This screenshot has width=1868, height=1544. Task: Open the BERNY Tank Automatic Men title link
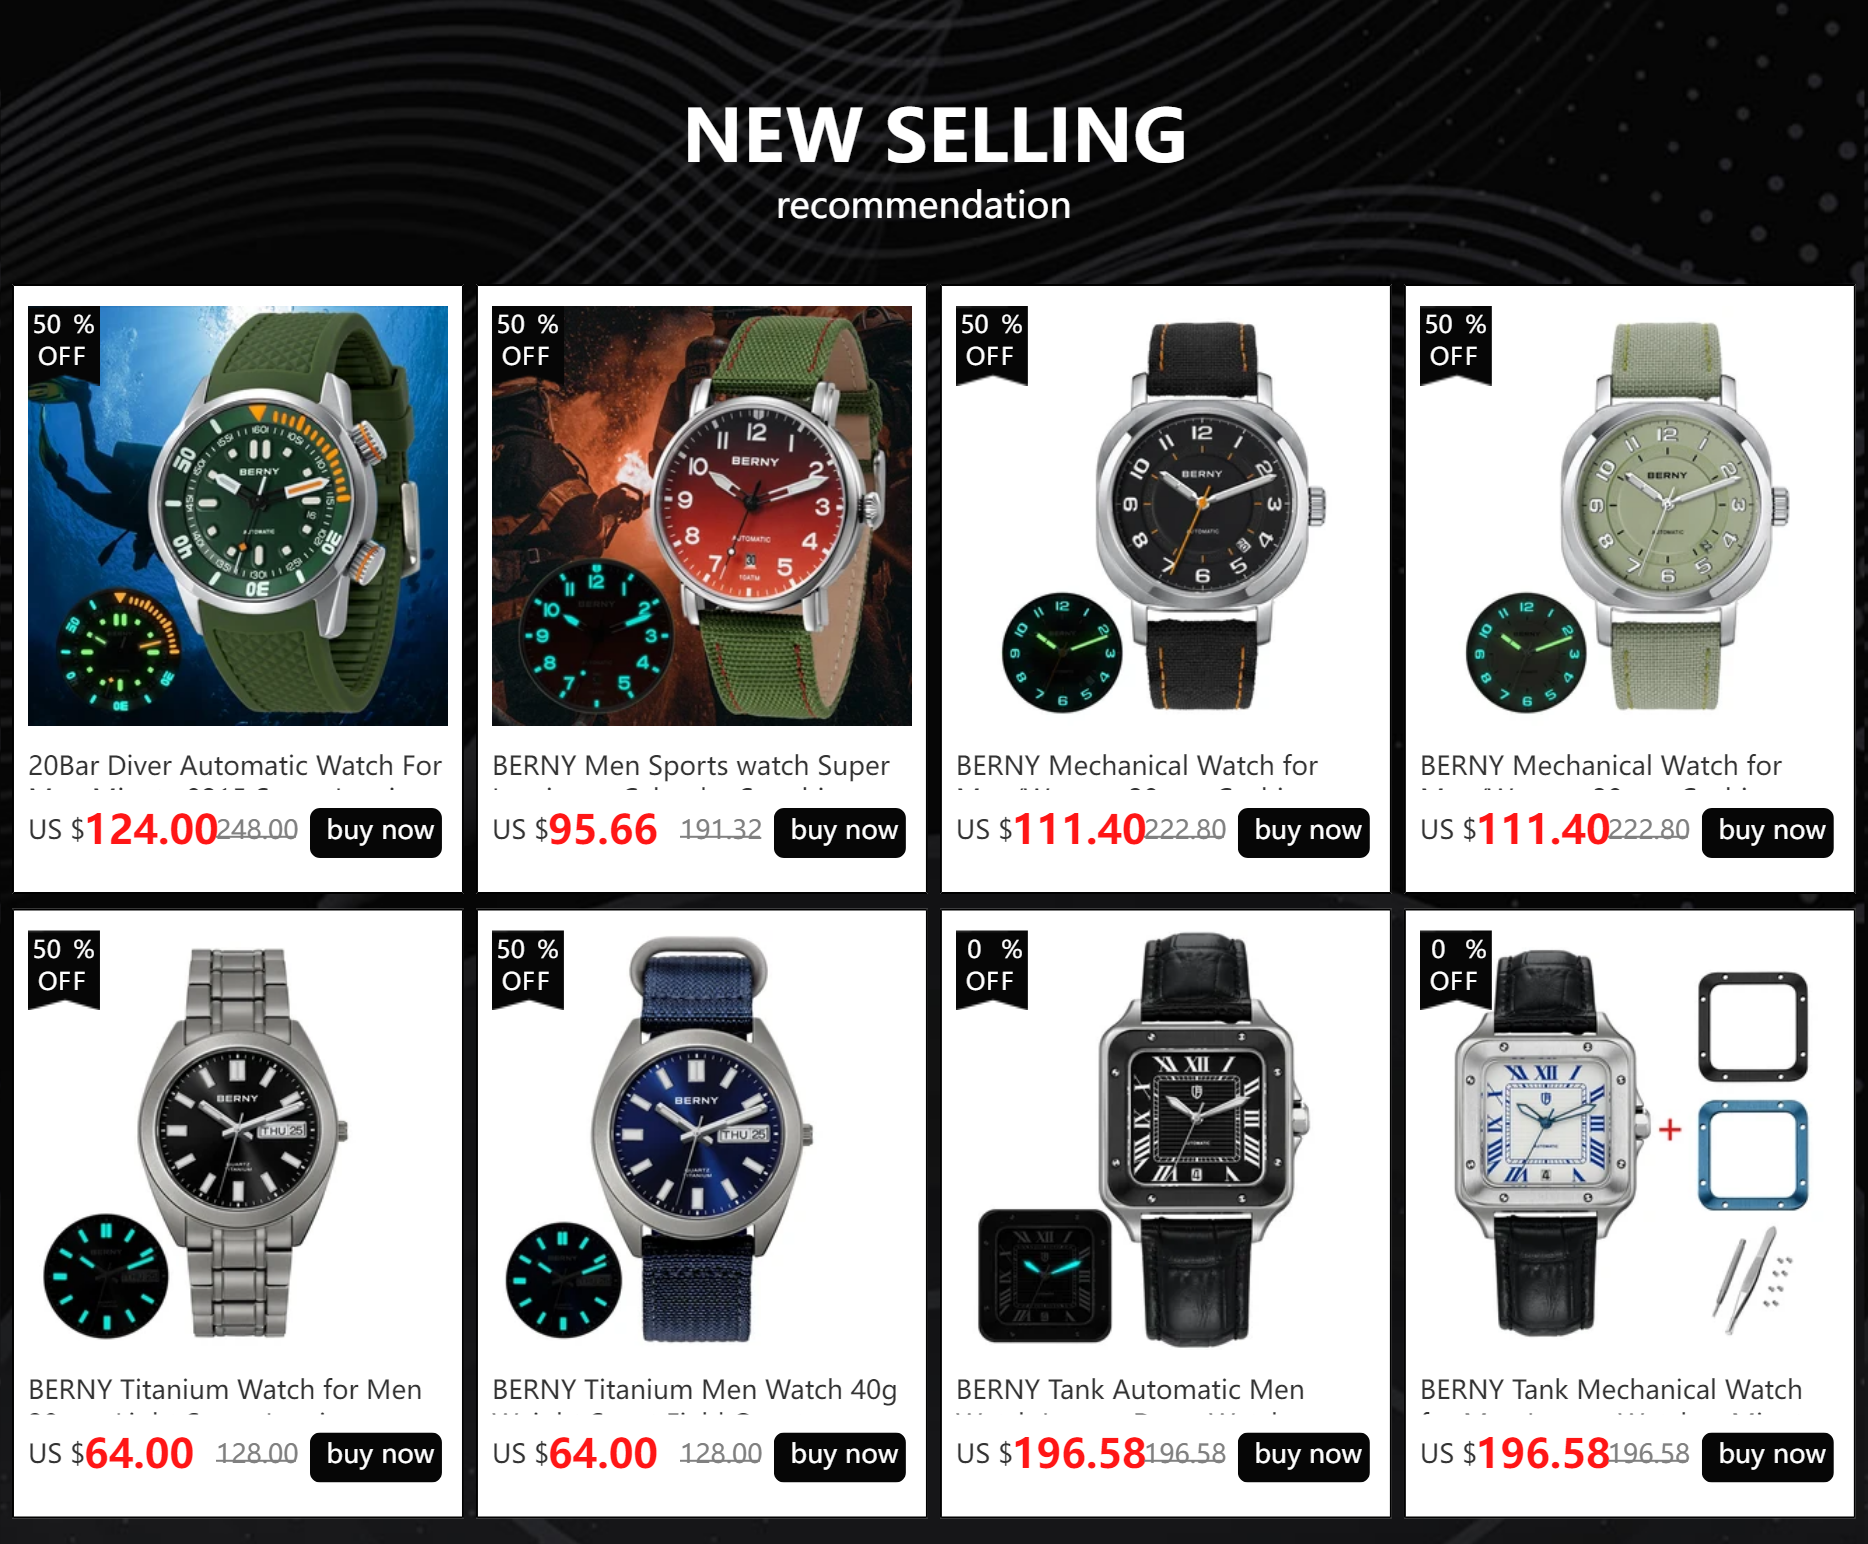click(1130, 1390)
